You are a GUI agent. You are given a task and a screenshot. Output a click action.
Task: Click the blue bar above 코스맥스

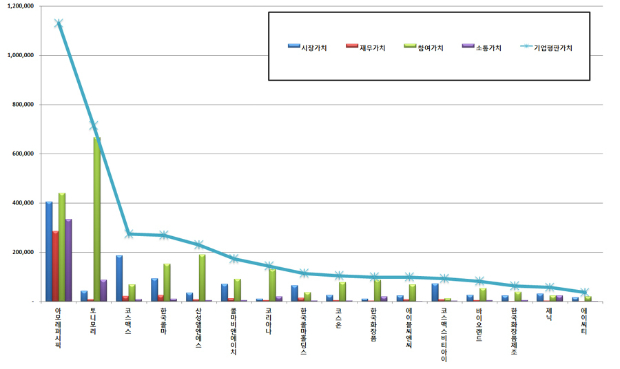119,278
